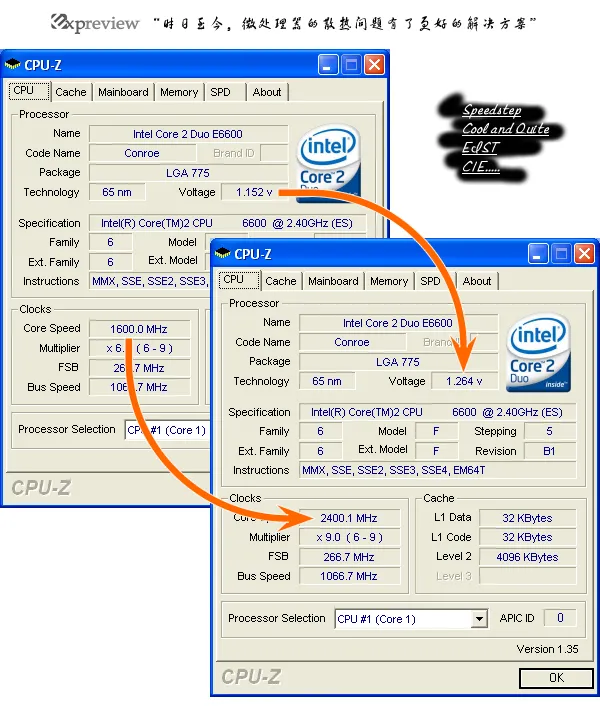Switch to the Memory tab in front window
This screenshot has width=600, height=709.
click(389, 281)
